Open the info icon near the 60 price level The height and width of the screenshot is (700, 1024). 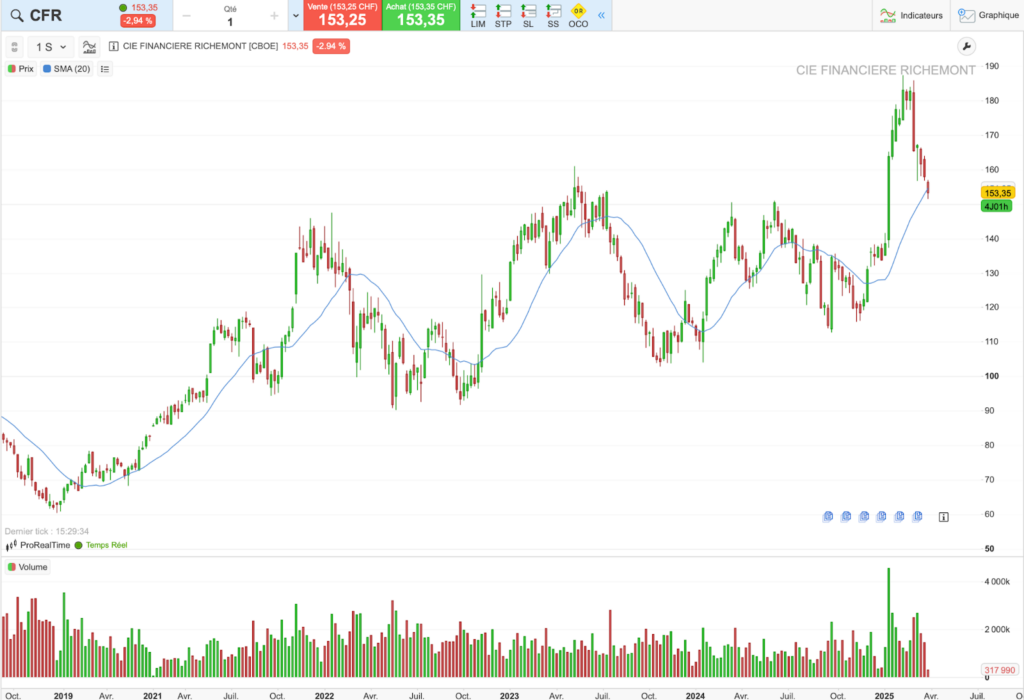click(x=944, y=517)
